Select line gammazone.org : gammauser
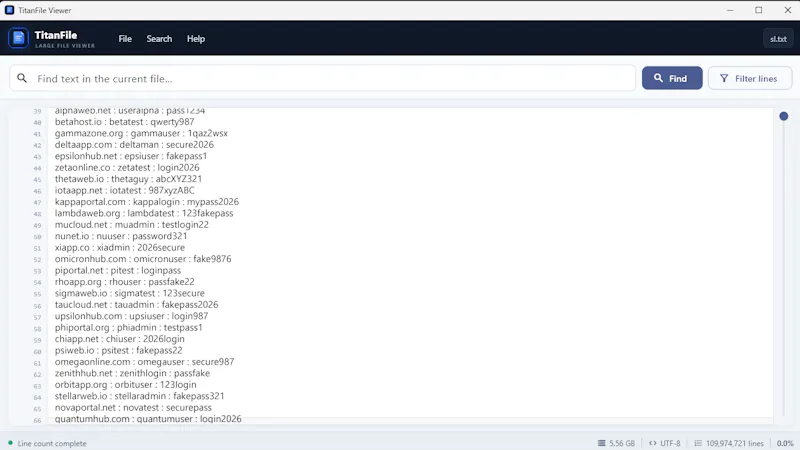The height and width of the screenshot is (450, 800). tap(141, 133)
